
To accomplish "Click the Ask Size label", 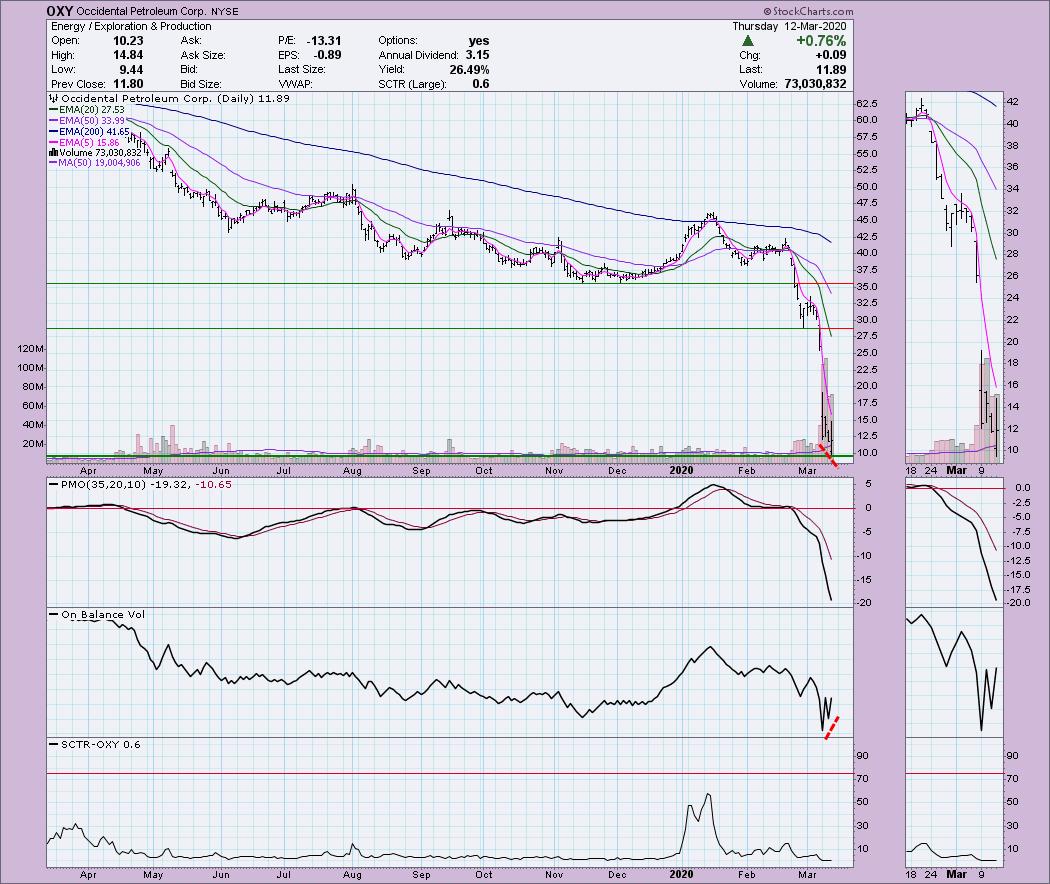I will [203, 56].
